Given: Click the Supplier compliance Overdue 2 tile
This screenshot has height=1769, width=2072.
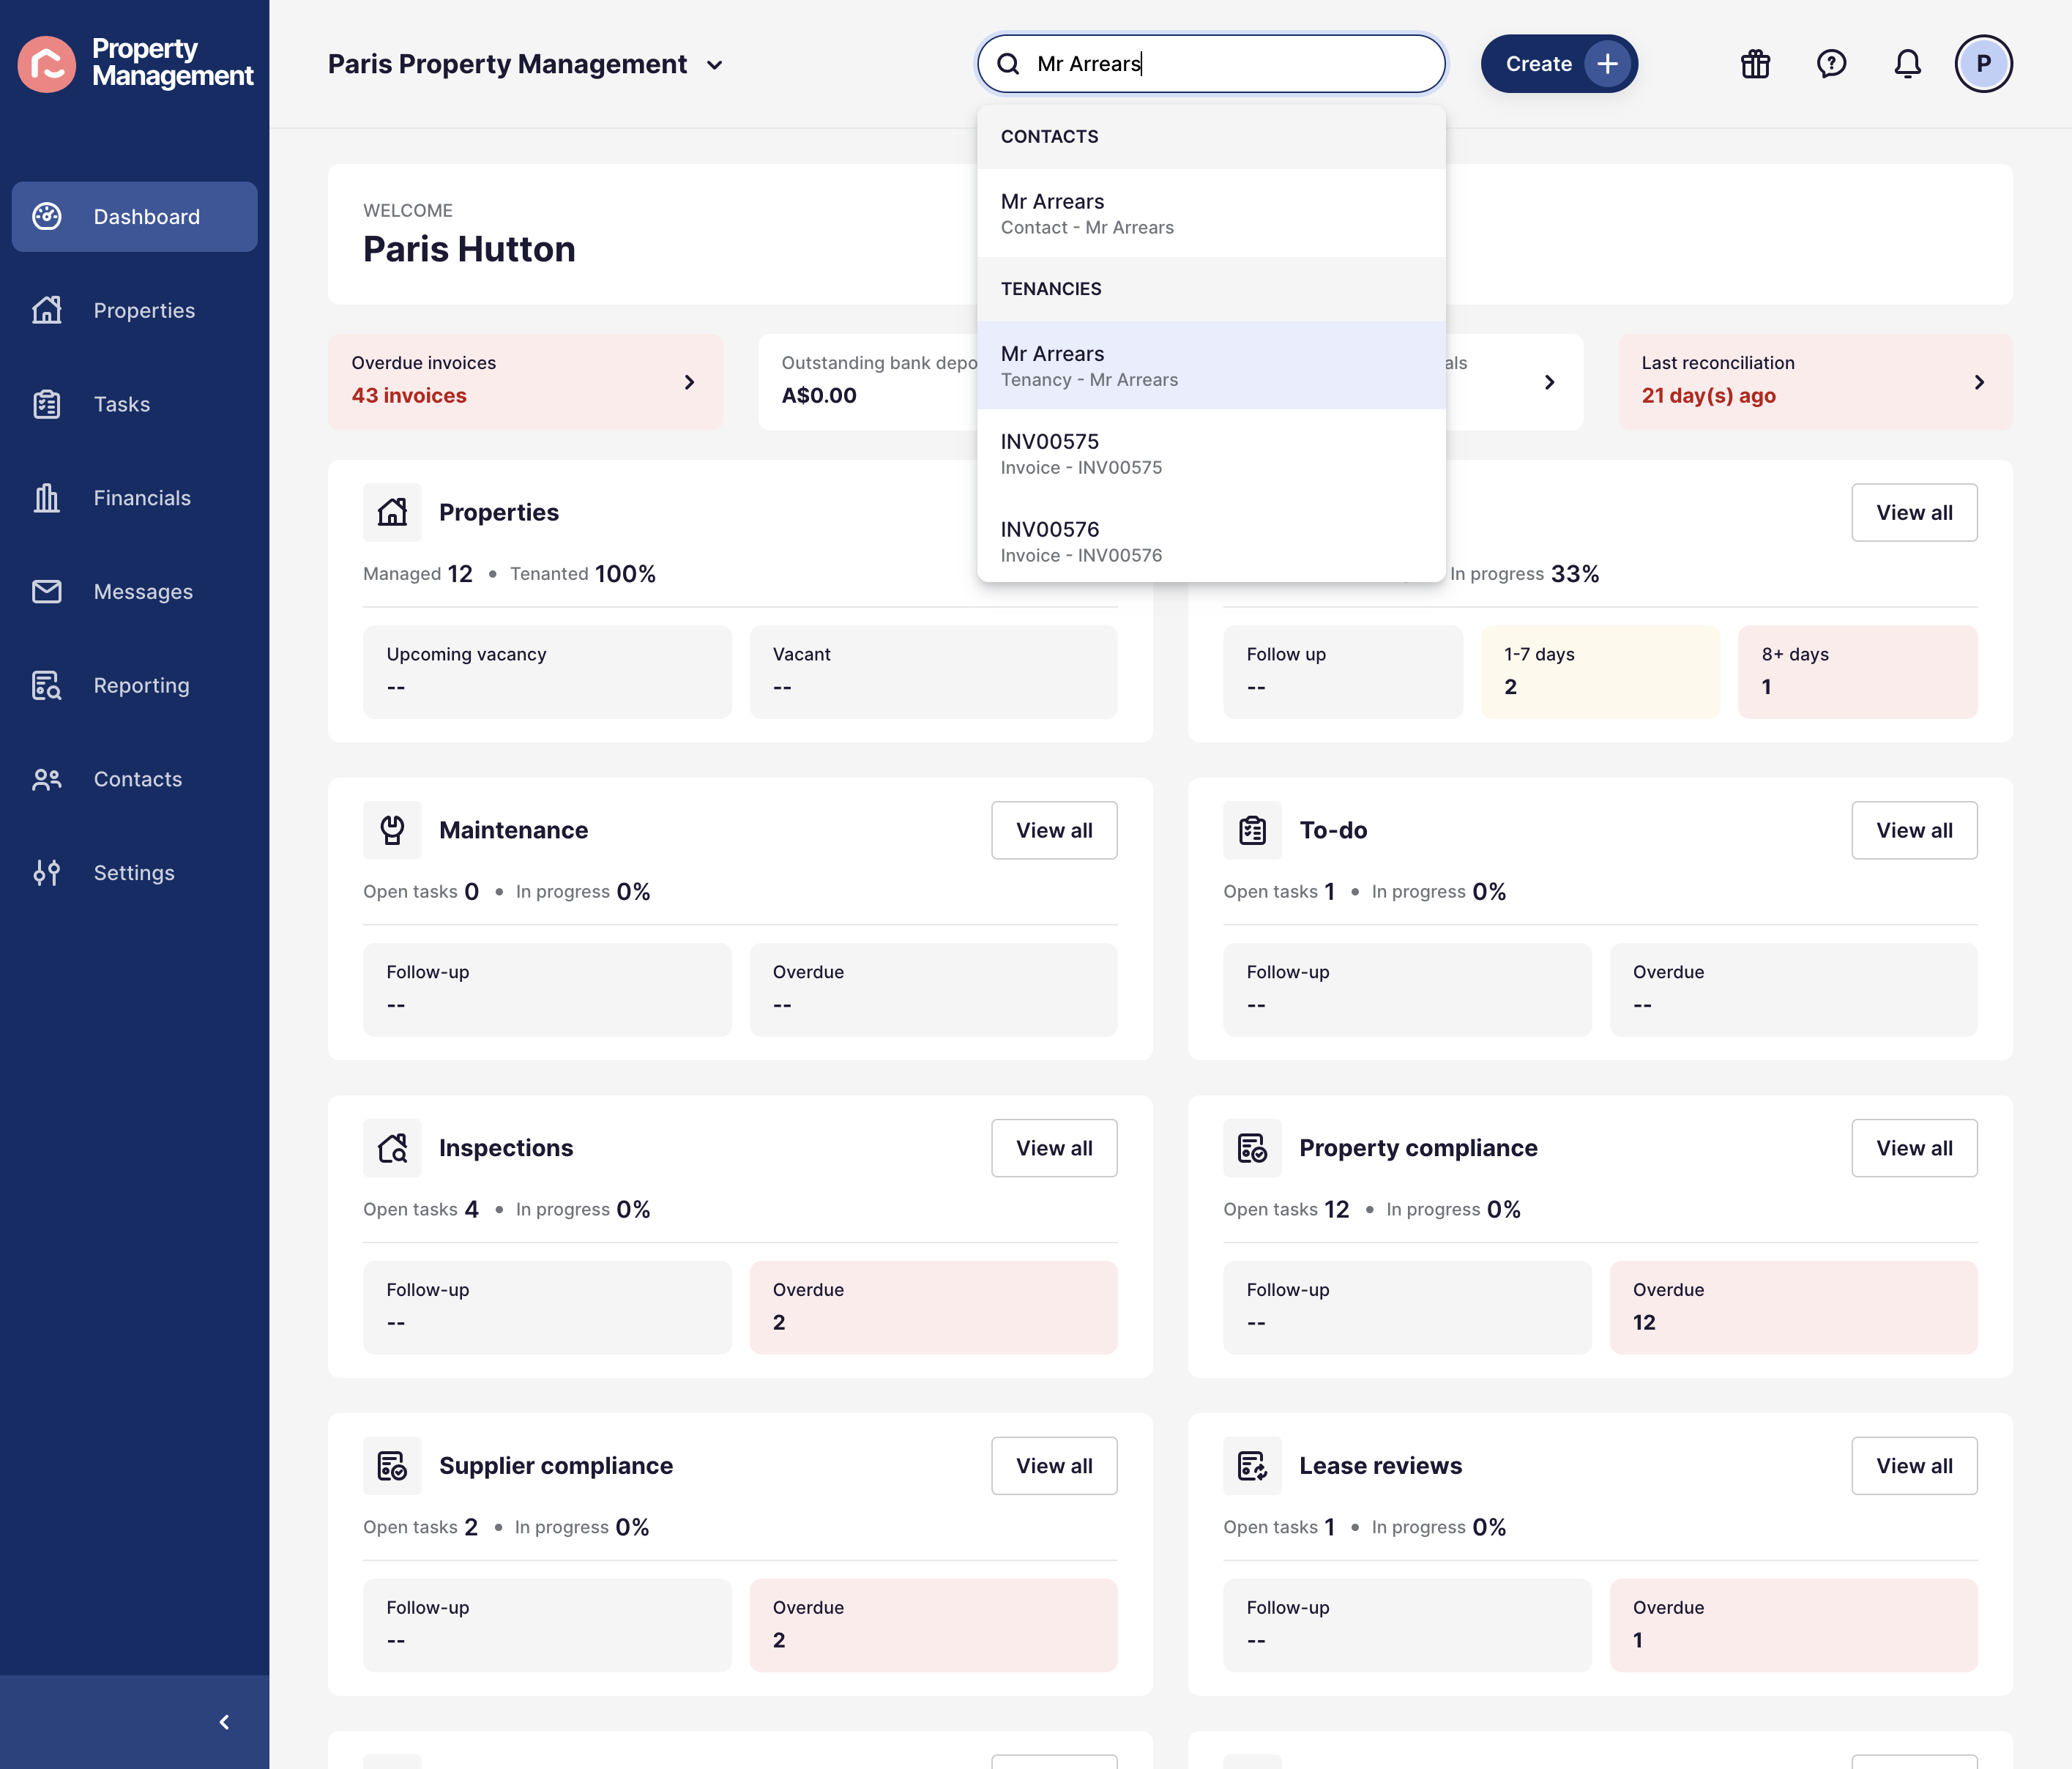Looking at the screenshot, I should tap(933, 1625).
